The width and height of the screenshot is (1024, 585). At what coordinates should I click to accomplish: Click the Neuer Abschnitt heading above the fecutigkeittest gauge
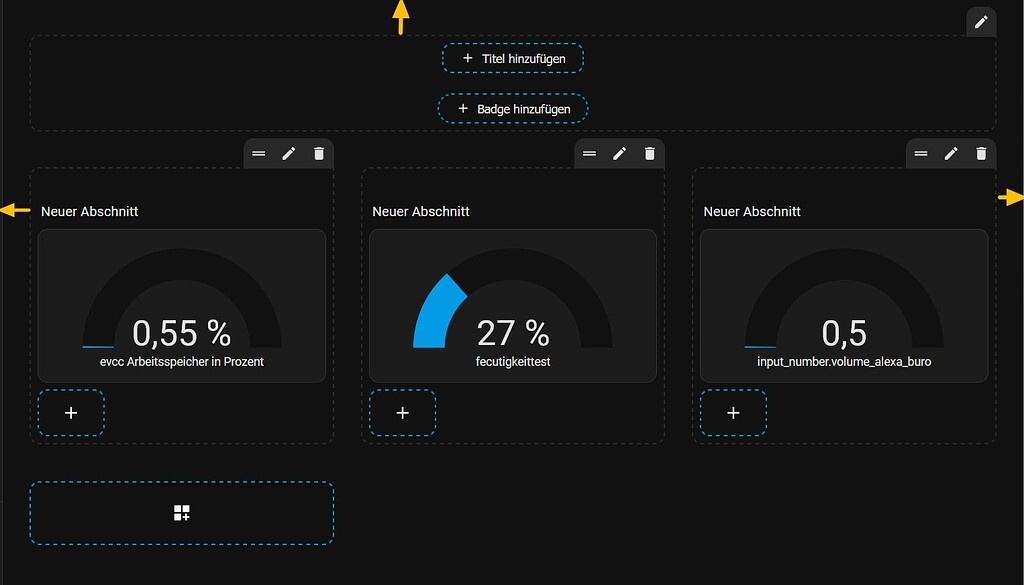coord(421,212)
